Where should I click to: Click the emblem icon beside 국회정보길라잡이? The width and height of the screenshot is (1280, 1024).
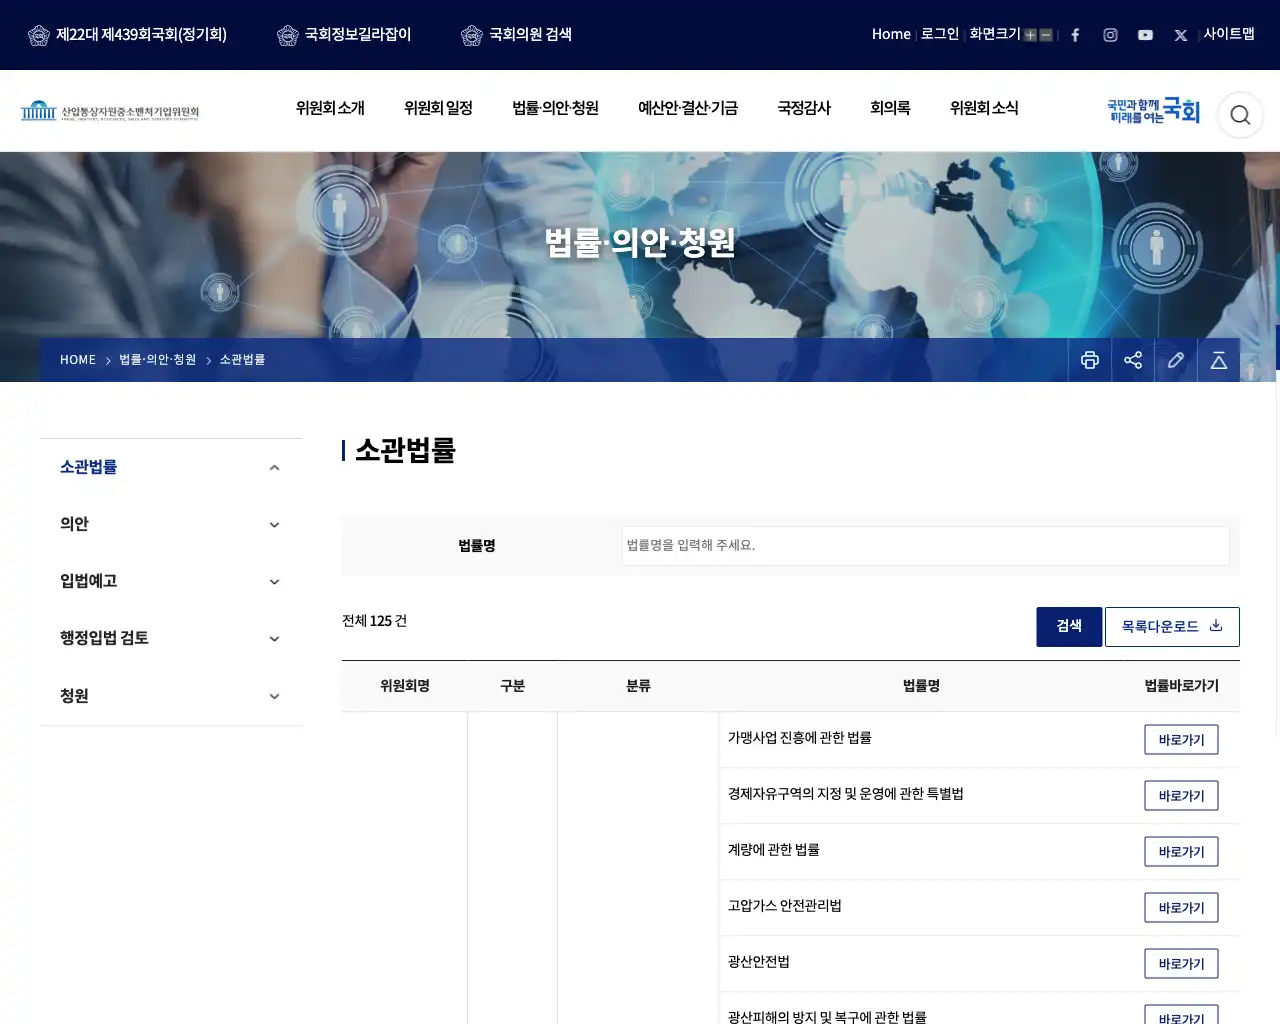tap(288, 35)
